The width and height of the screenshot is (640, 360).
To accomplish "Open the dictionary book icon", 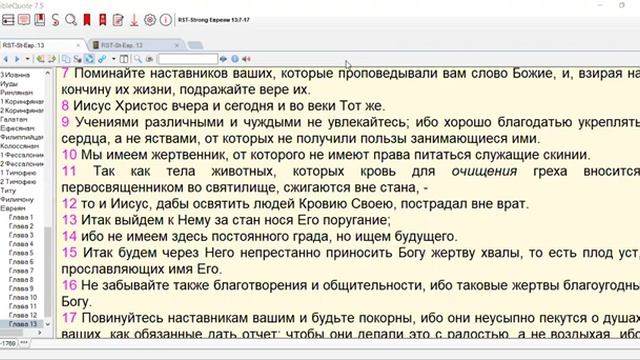I will point(40,20).
